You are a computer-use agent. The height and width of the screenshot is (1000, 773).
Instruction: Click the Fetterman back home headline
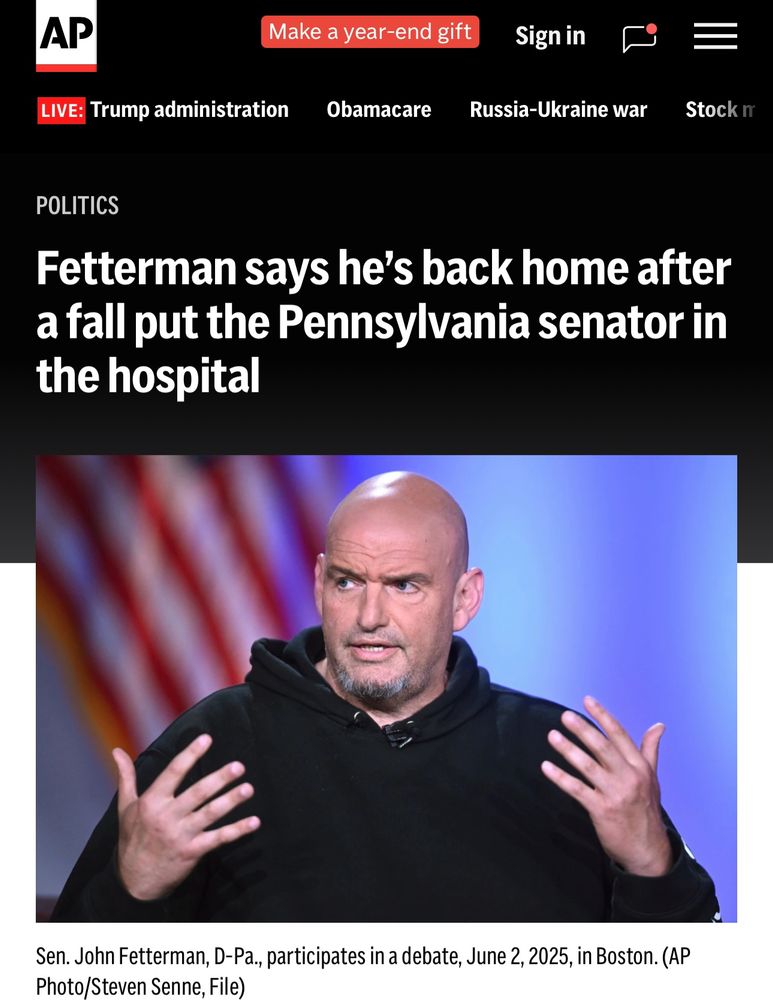tap(383, 322)
